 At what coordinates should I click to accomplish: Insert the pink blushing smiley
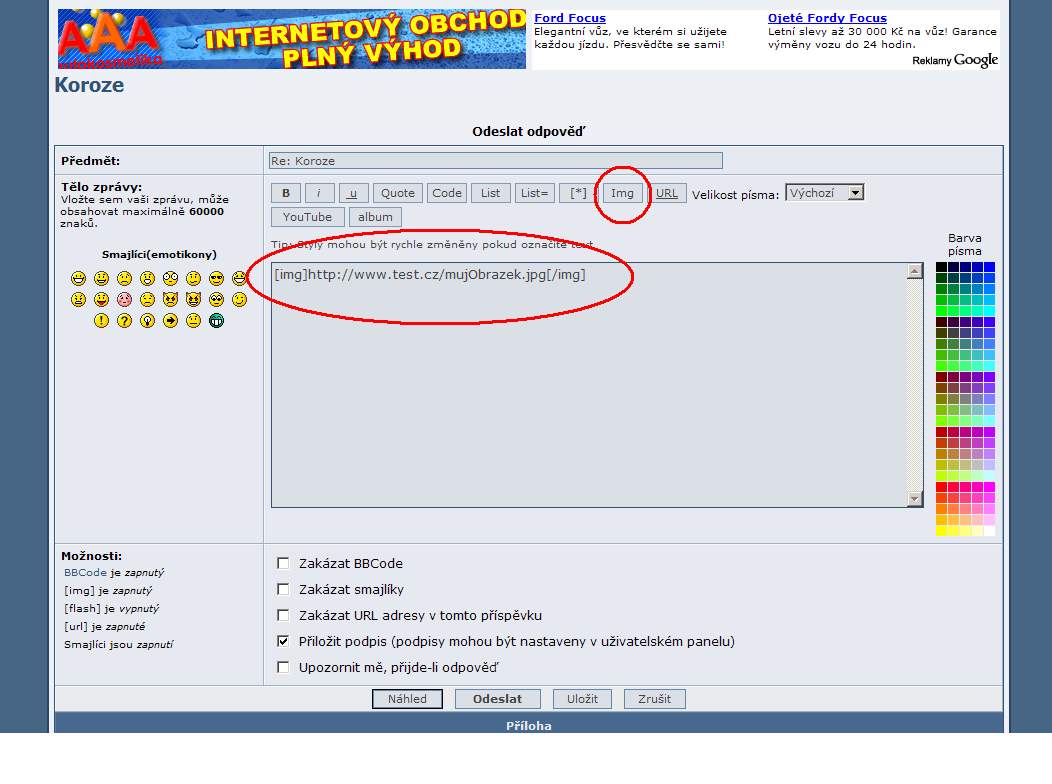pyautogui.click(x=124, y=299)
